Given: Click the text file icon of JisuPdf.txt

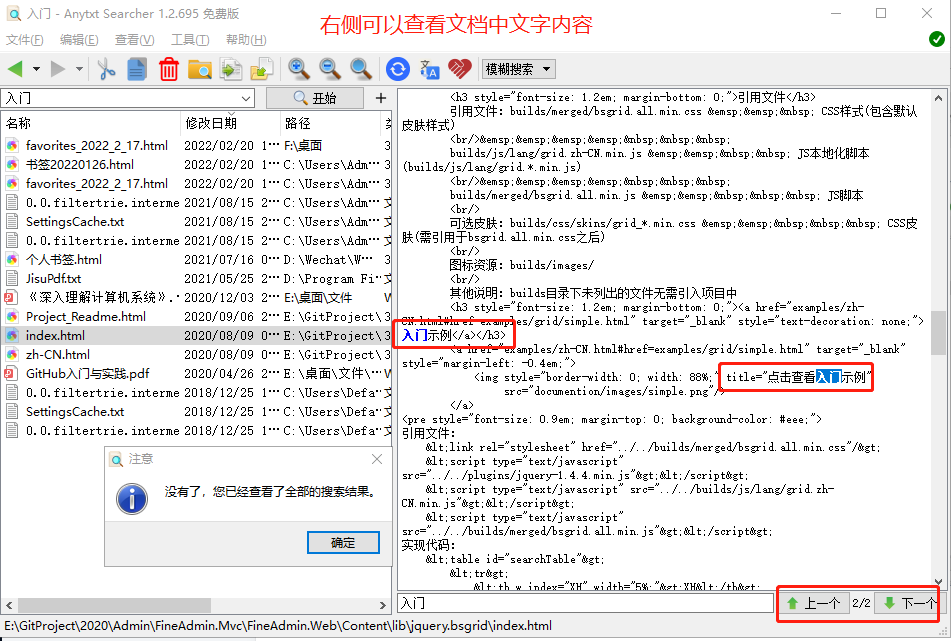Looking at the screenshot, I should point(12,278).
